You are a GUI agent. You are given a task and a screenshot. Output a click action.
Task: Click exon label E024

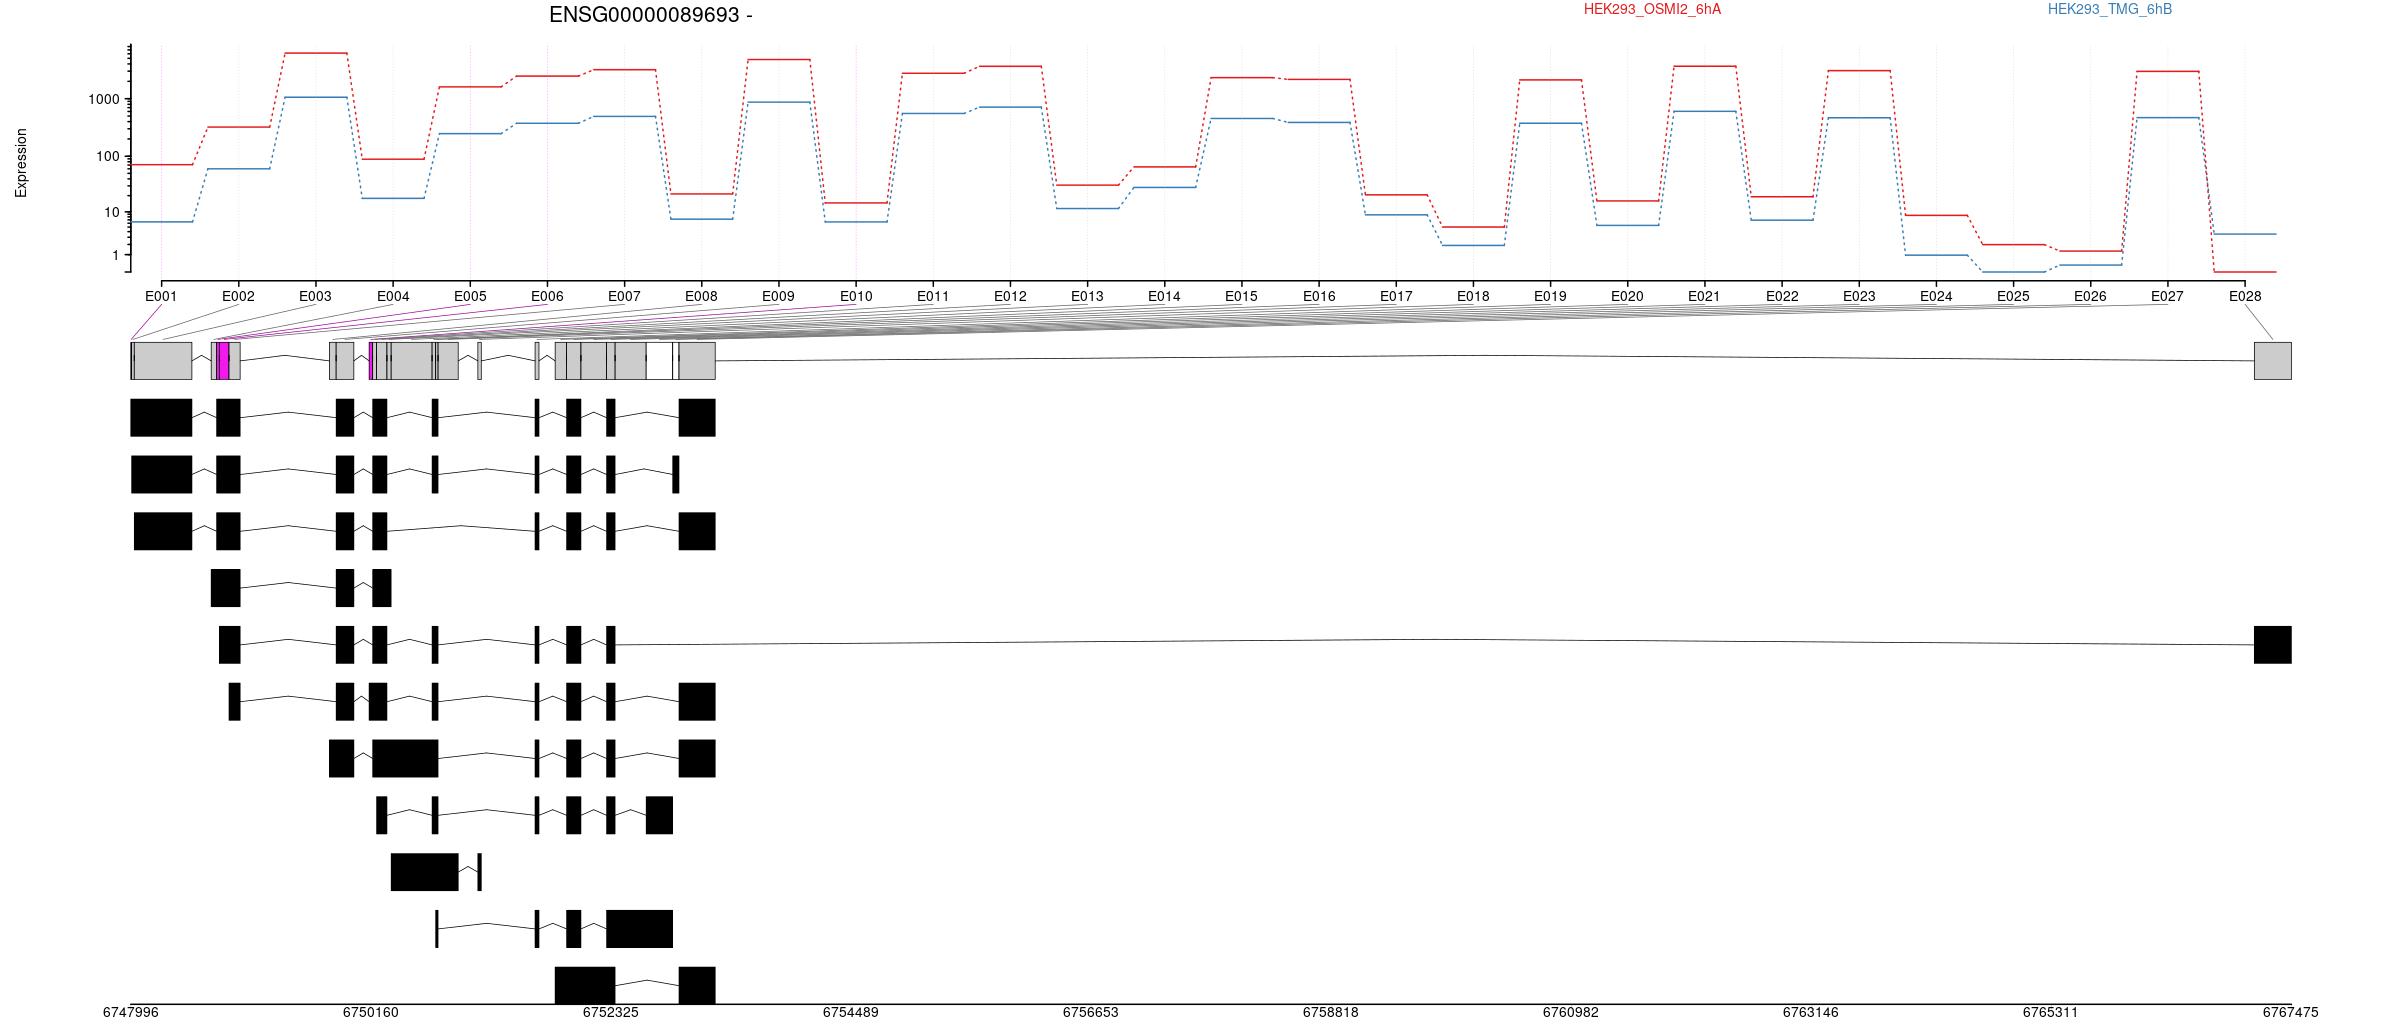point(1936,296)
